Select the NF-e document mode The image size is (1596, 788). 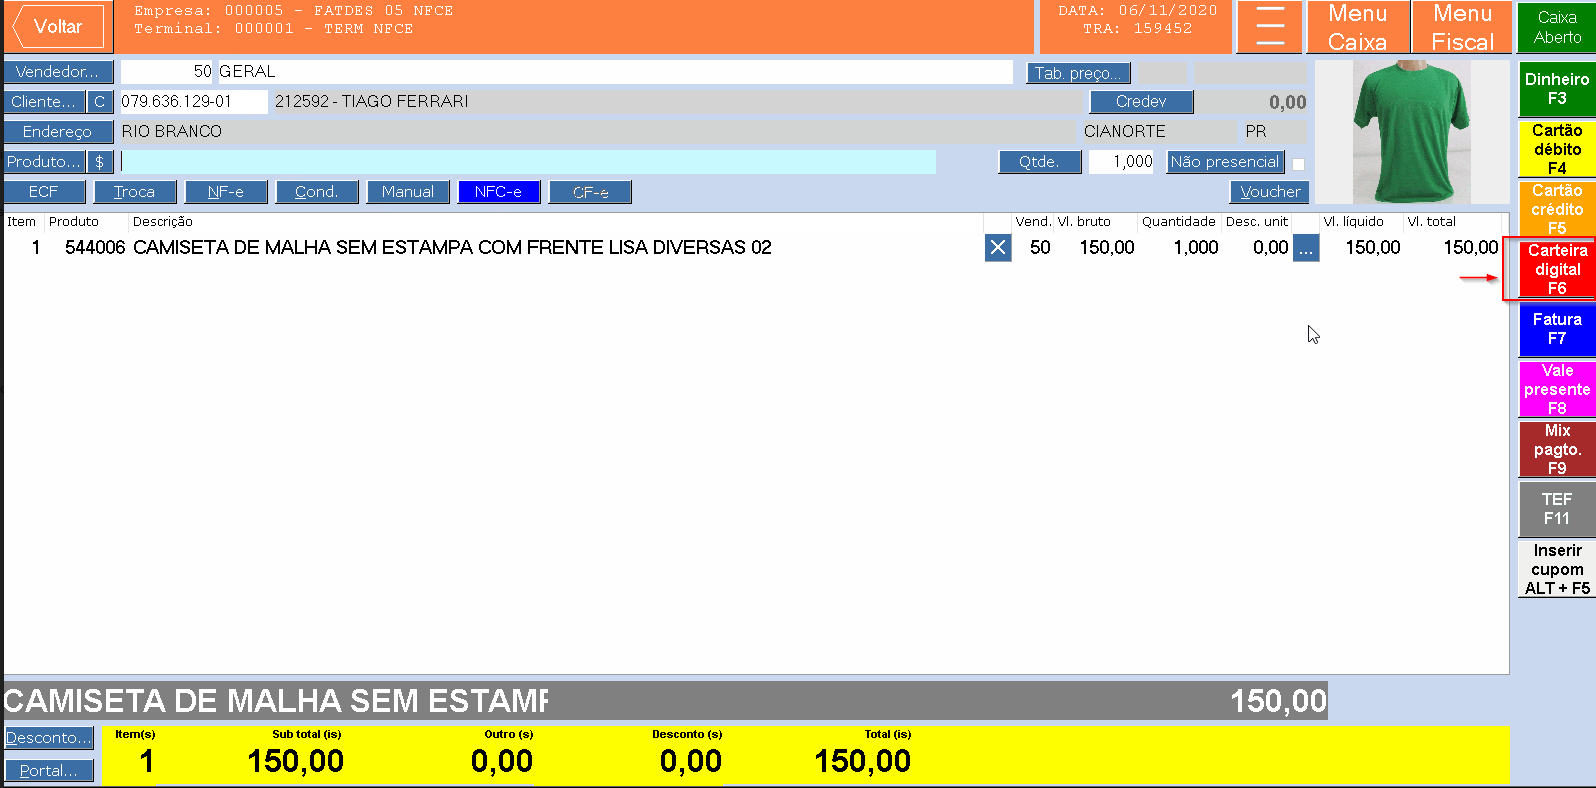(x=226, y=192)
